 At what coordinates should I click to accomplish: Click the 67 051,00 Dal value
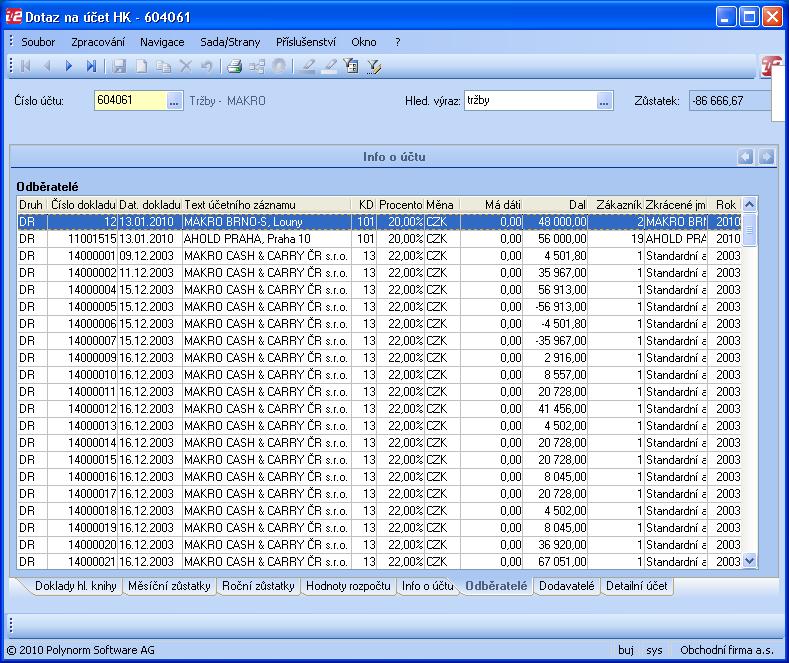pyautogui.click(x=556, y=561)
